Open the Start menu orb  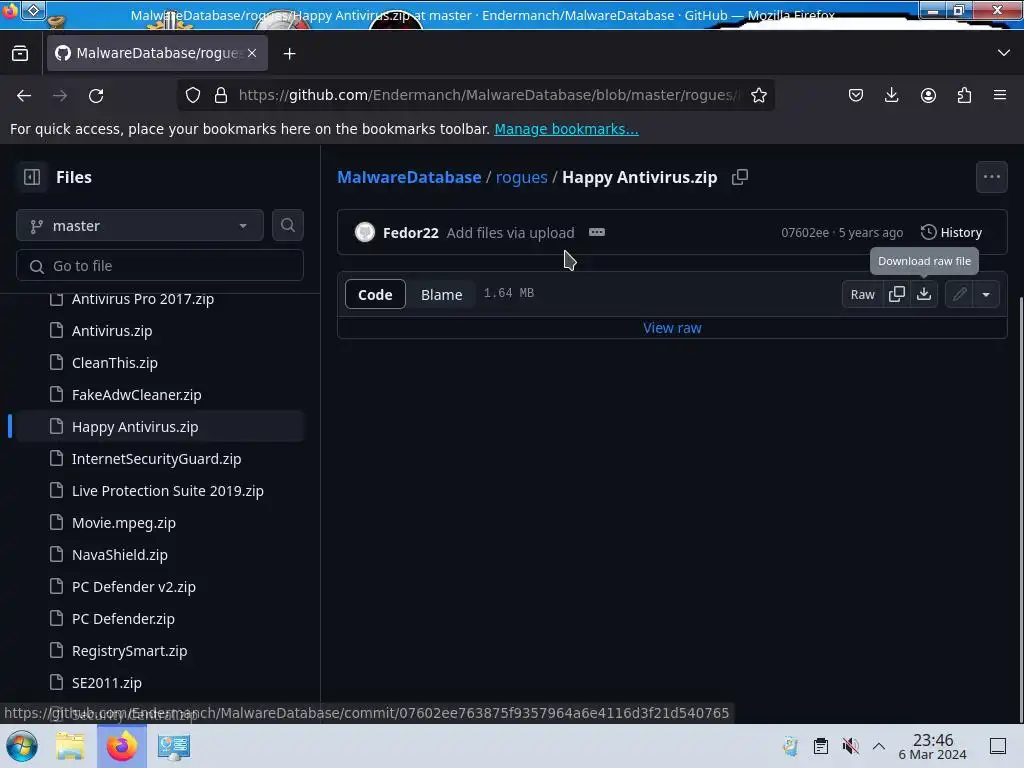[x=22, y=746]
